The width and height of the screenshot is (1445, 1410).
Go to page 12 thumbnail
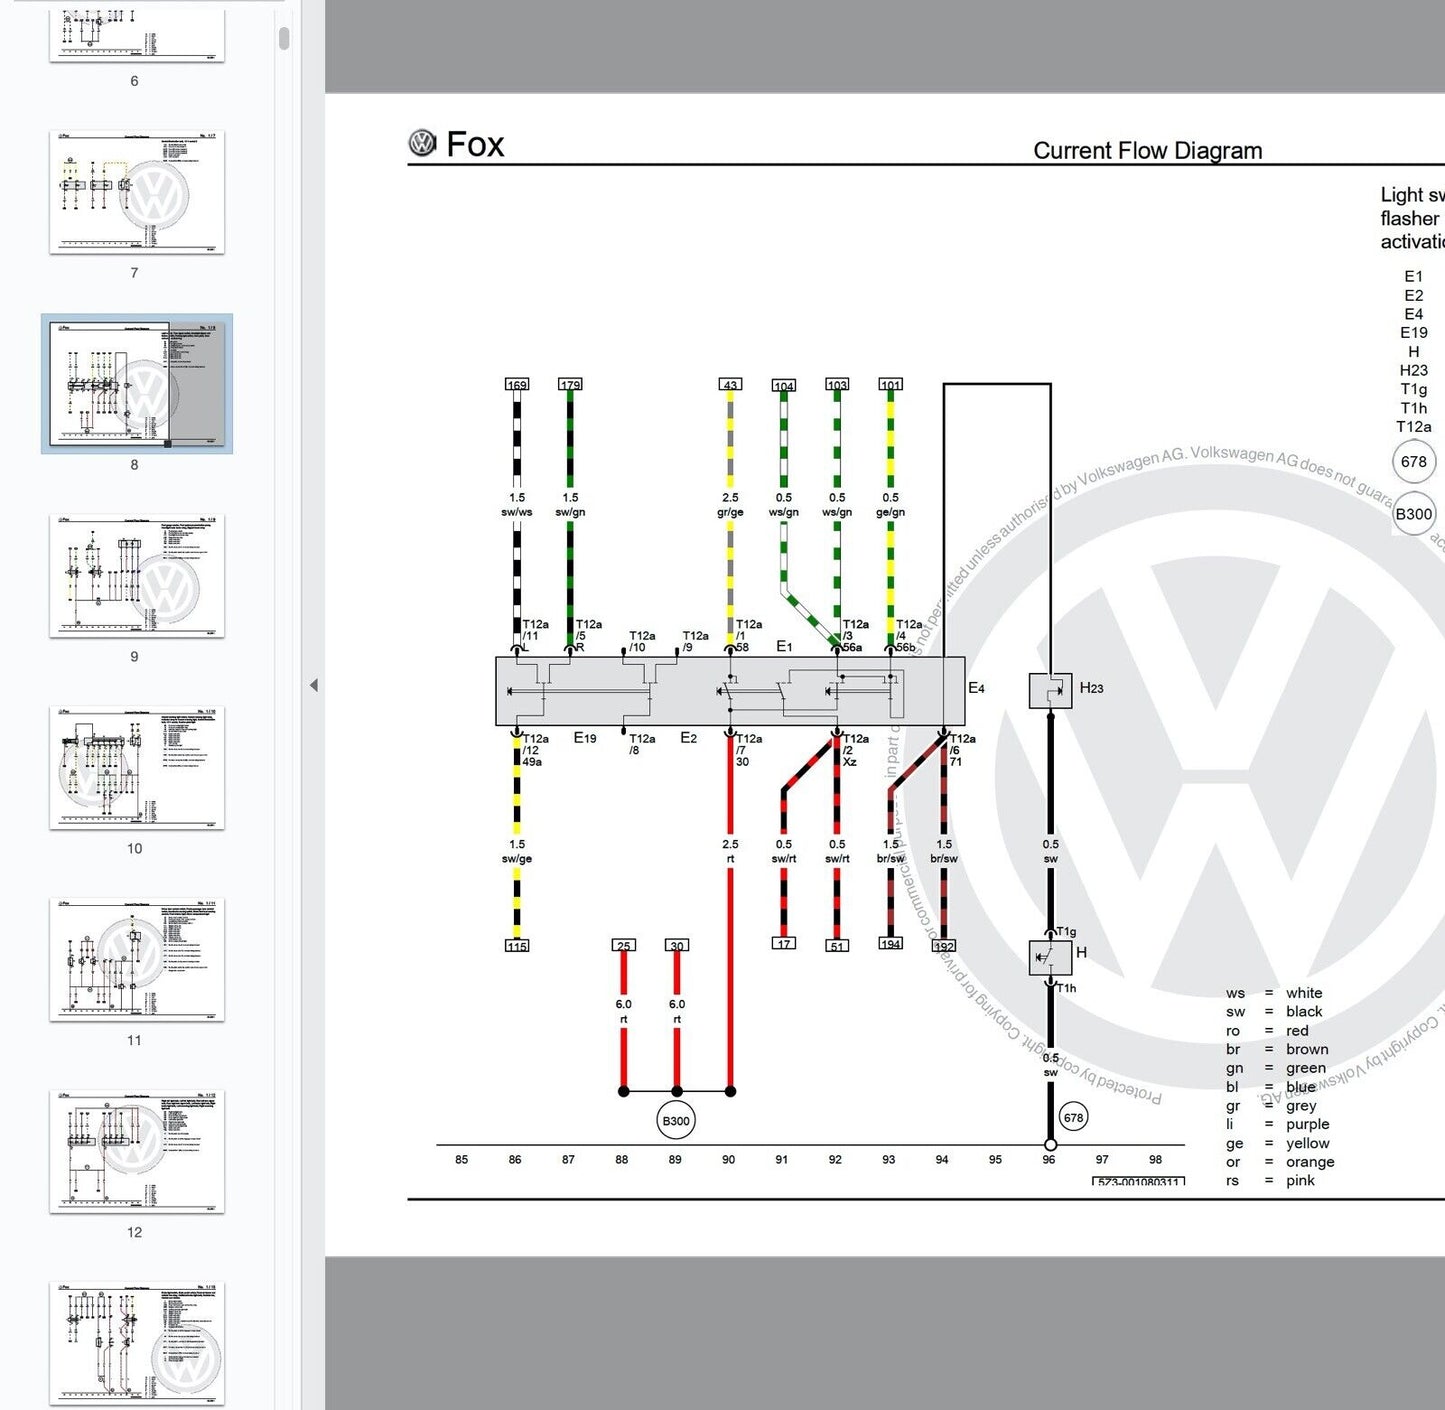[137, 1152]
